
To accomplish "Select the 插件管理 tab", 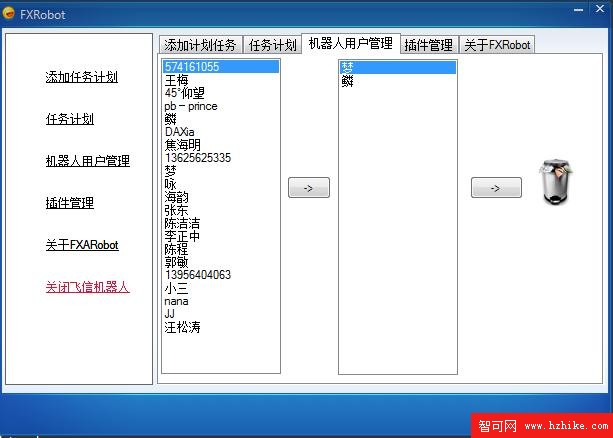I will (x=428, y=45).
